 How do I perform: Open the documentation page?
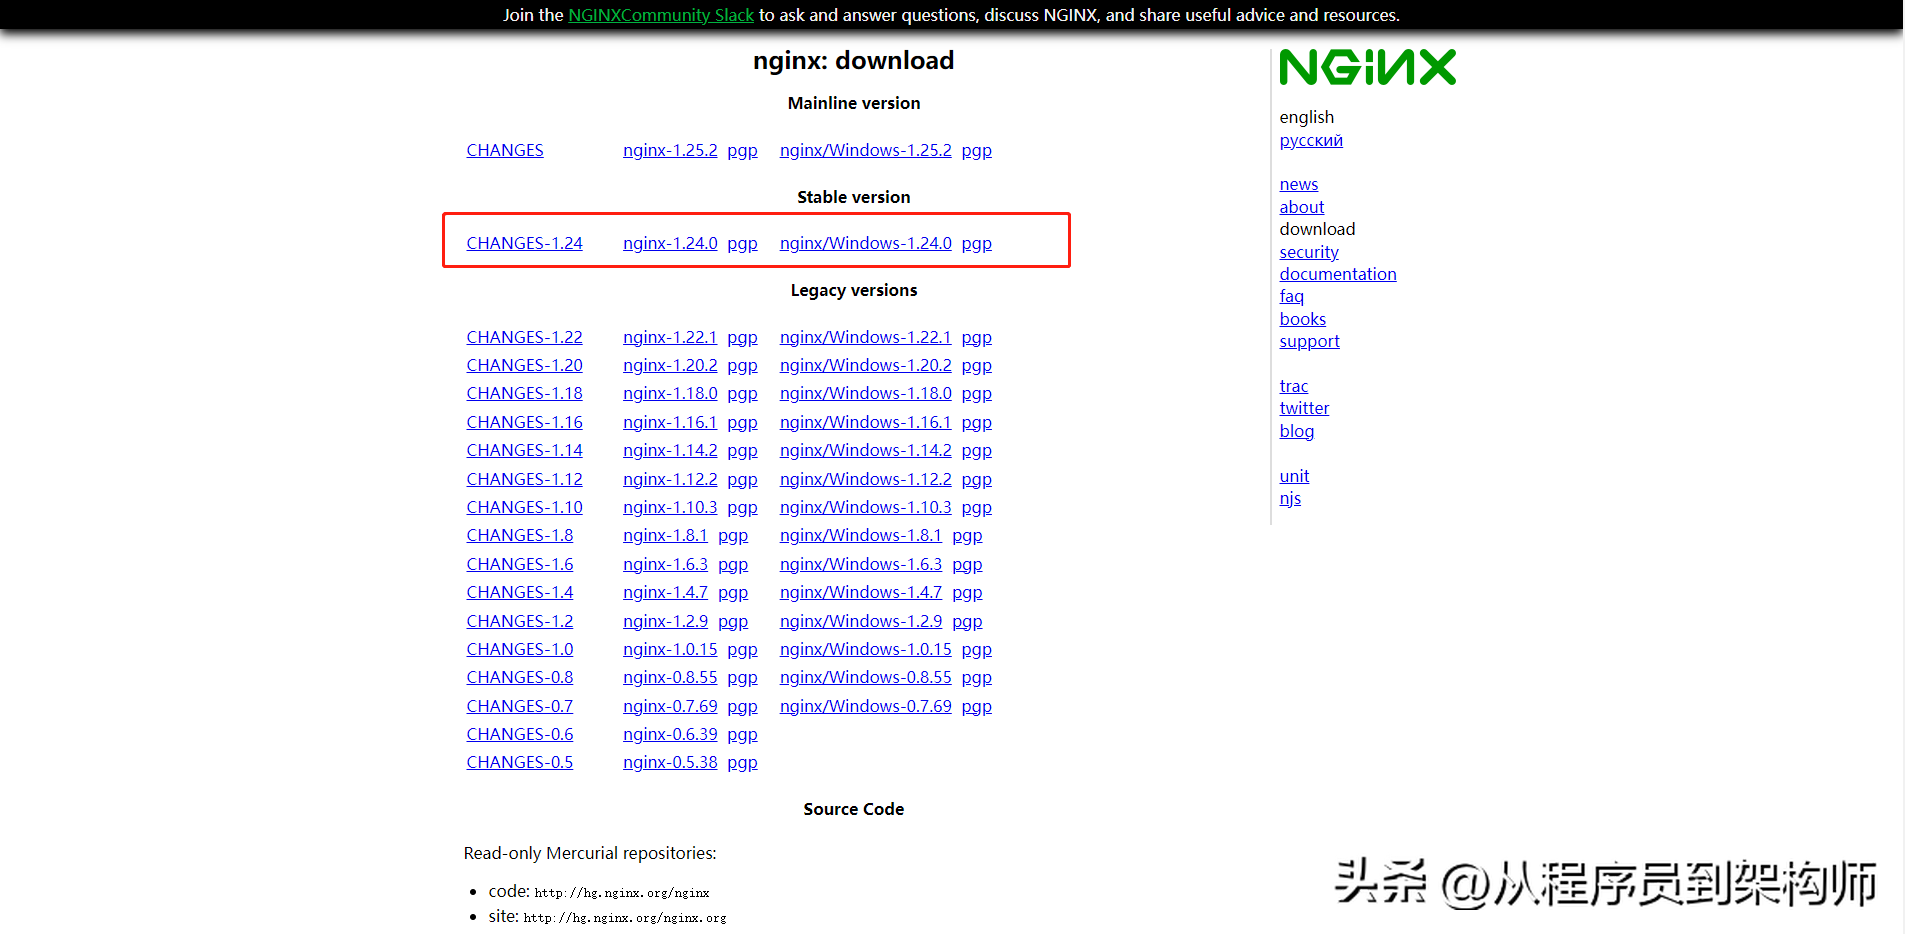click(1338, 274)
